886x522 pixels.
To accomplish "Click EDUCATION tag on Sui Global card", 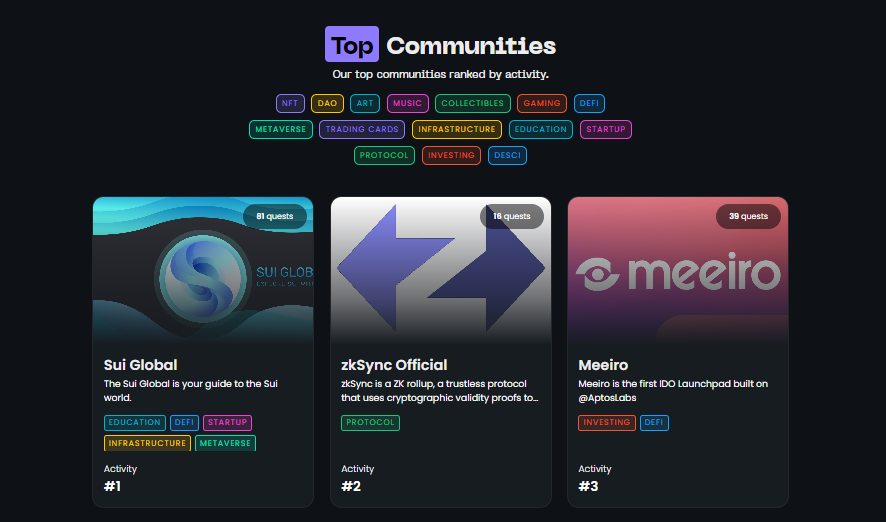I will tap(134, 423).
